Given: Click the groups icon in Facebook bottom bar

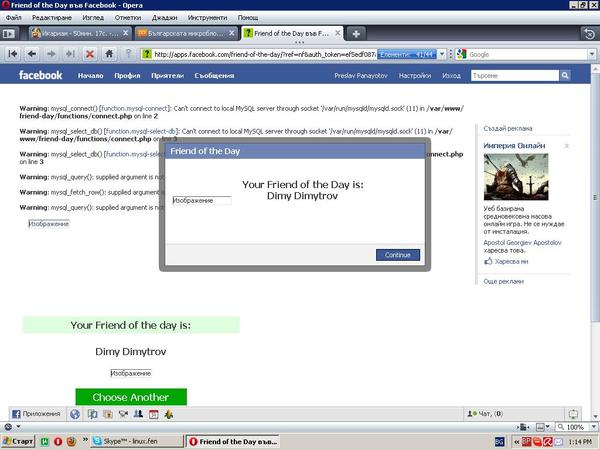Looking at the screenshot, I should [x=138, y=414].
